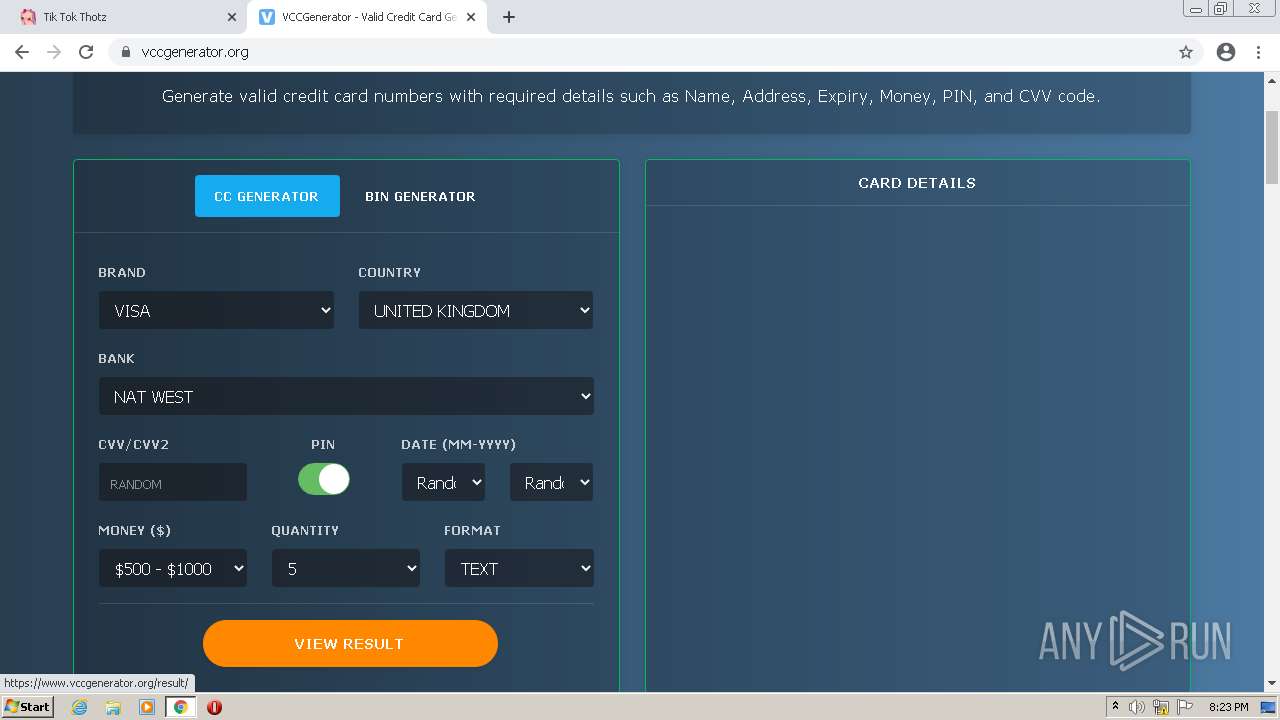Open the expiry year Random dropdown
The height and width of the screenshot is (720, 1280).
click(x=552, y=483)
